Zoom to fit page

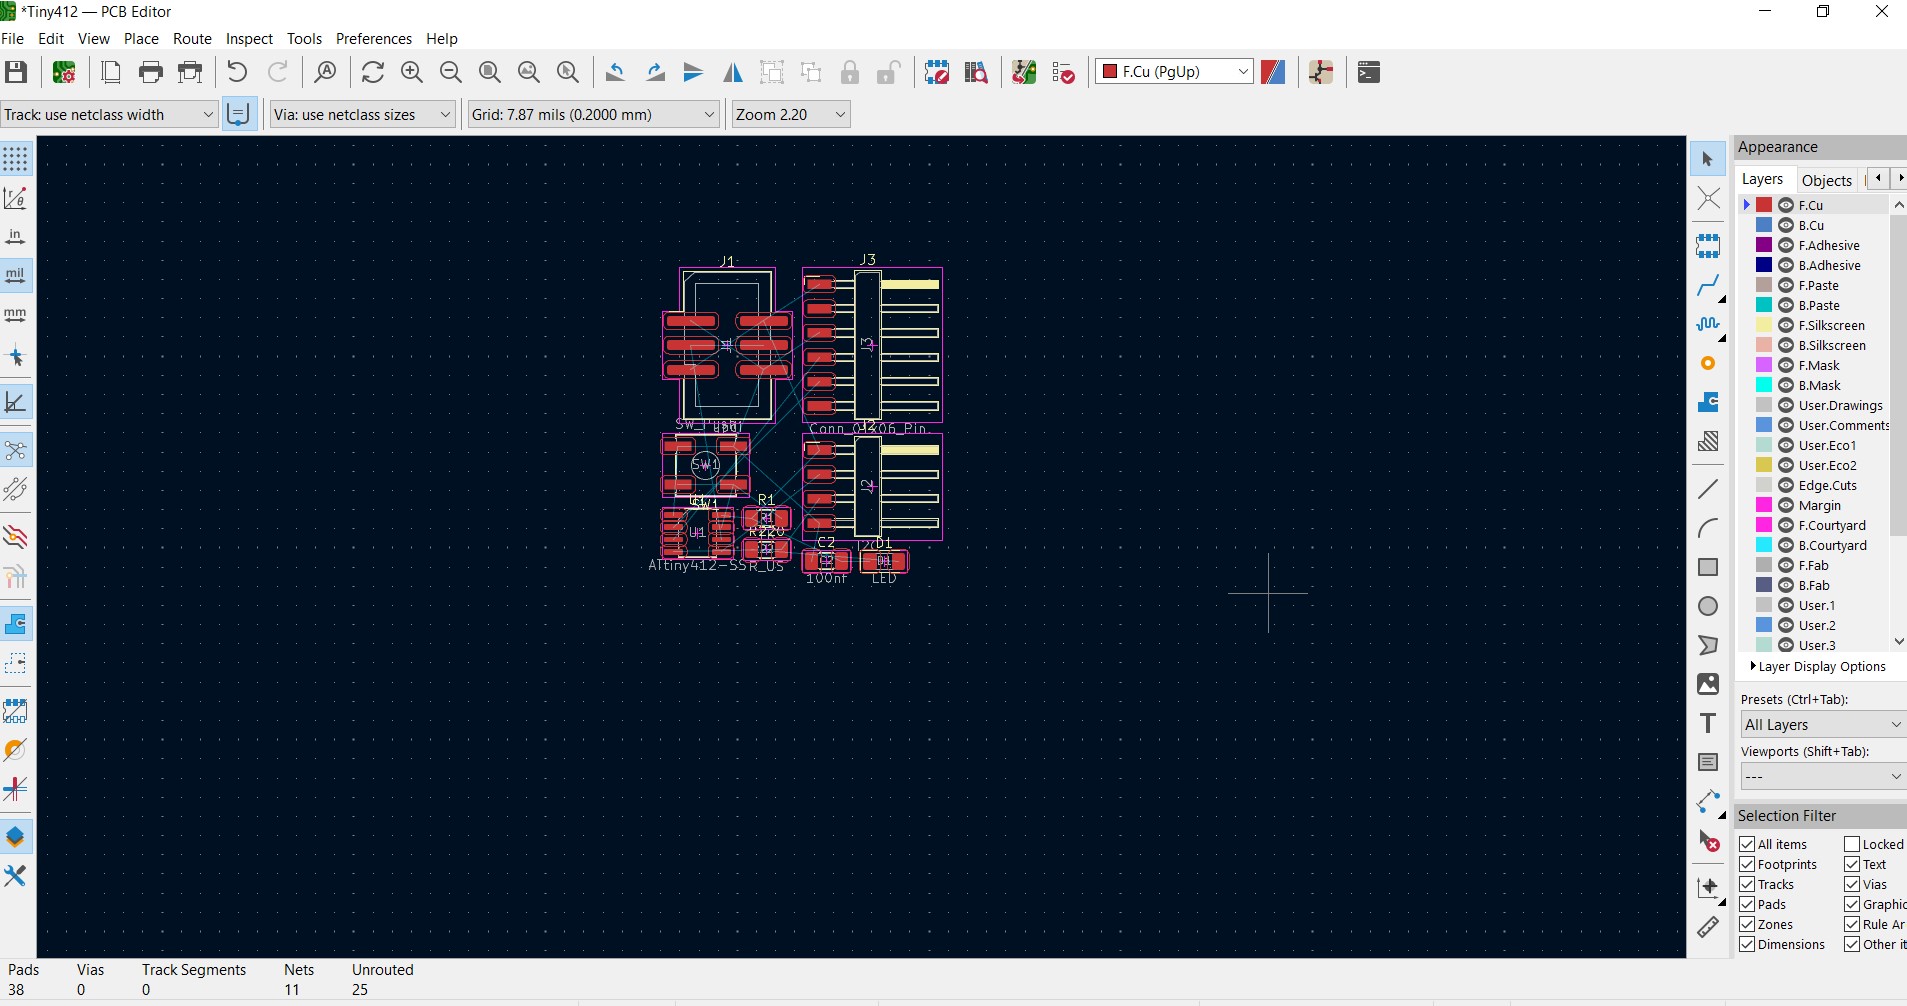490,72
